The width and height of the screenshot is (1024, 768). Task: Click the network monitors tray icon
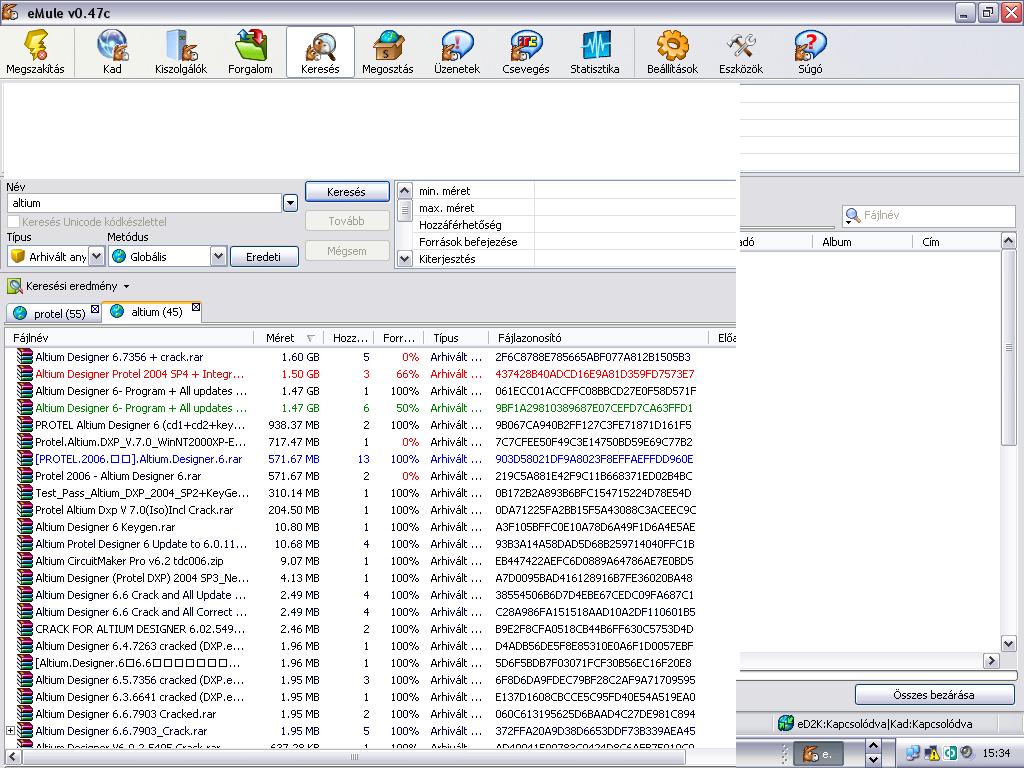(913, 754)
